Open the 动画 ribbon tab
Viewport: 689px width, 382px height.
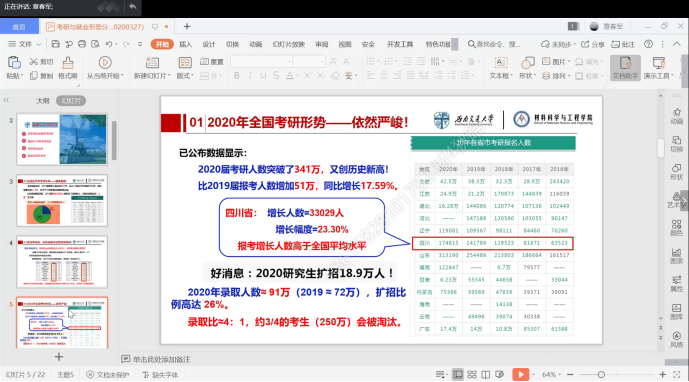pyautogui.click(x=255, y=44)
